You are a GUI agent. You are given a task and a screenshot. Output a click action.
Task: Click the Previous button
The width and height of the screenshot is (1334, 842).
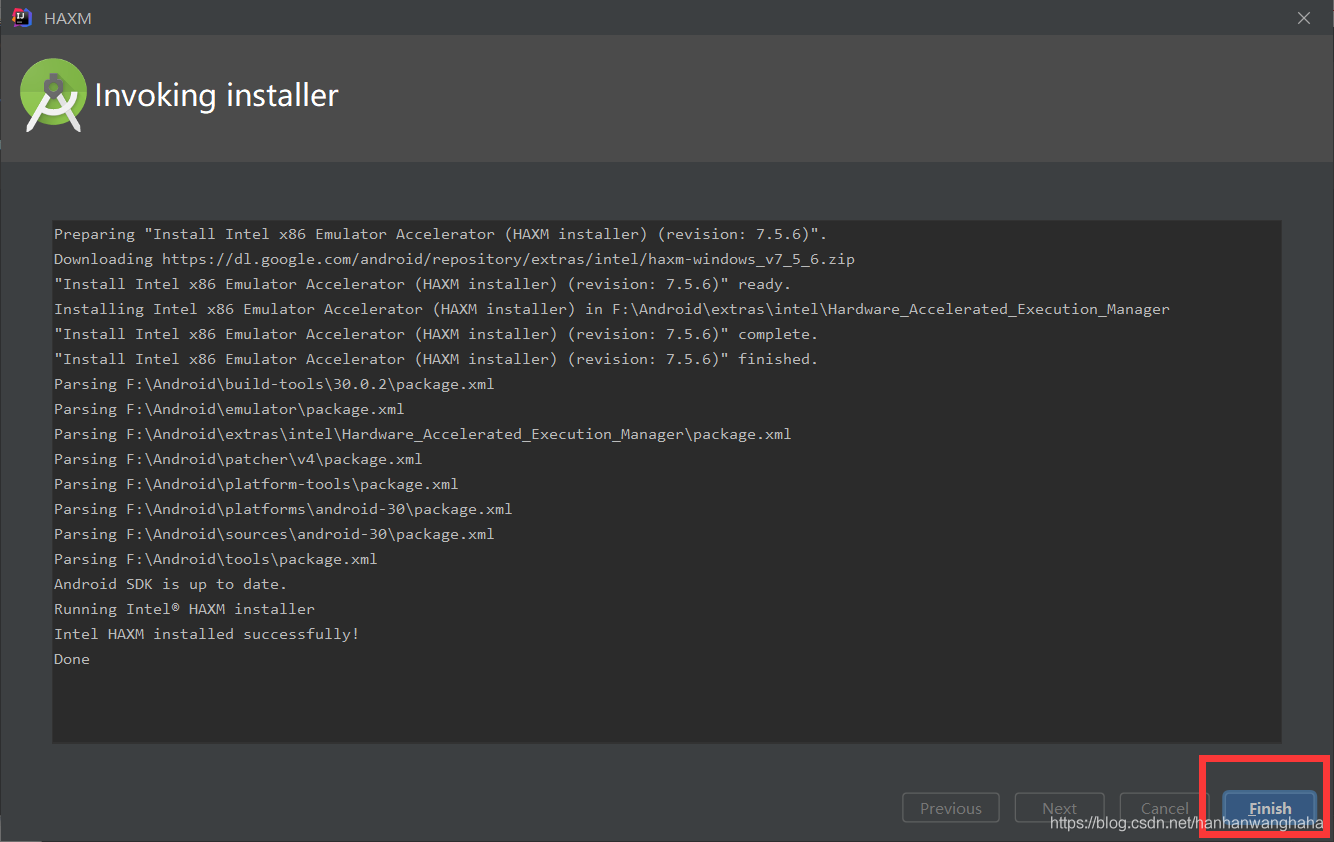click(950, 807)
